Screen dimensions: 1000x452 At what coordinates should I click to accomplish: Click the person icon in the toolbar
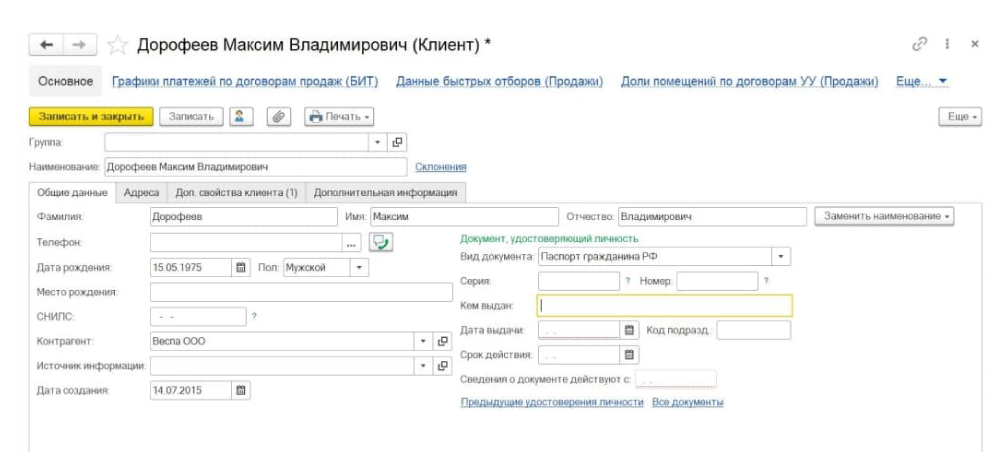click(x=243, y=117)
